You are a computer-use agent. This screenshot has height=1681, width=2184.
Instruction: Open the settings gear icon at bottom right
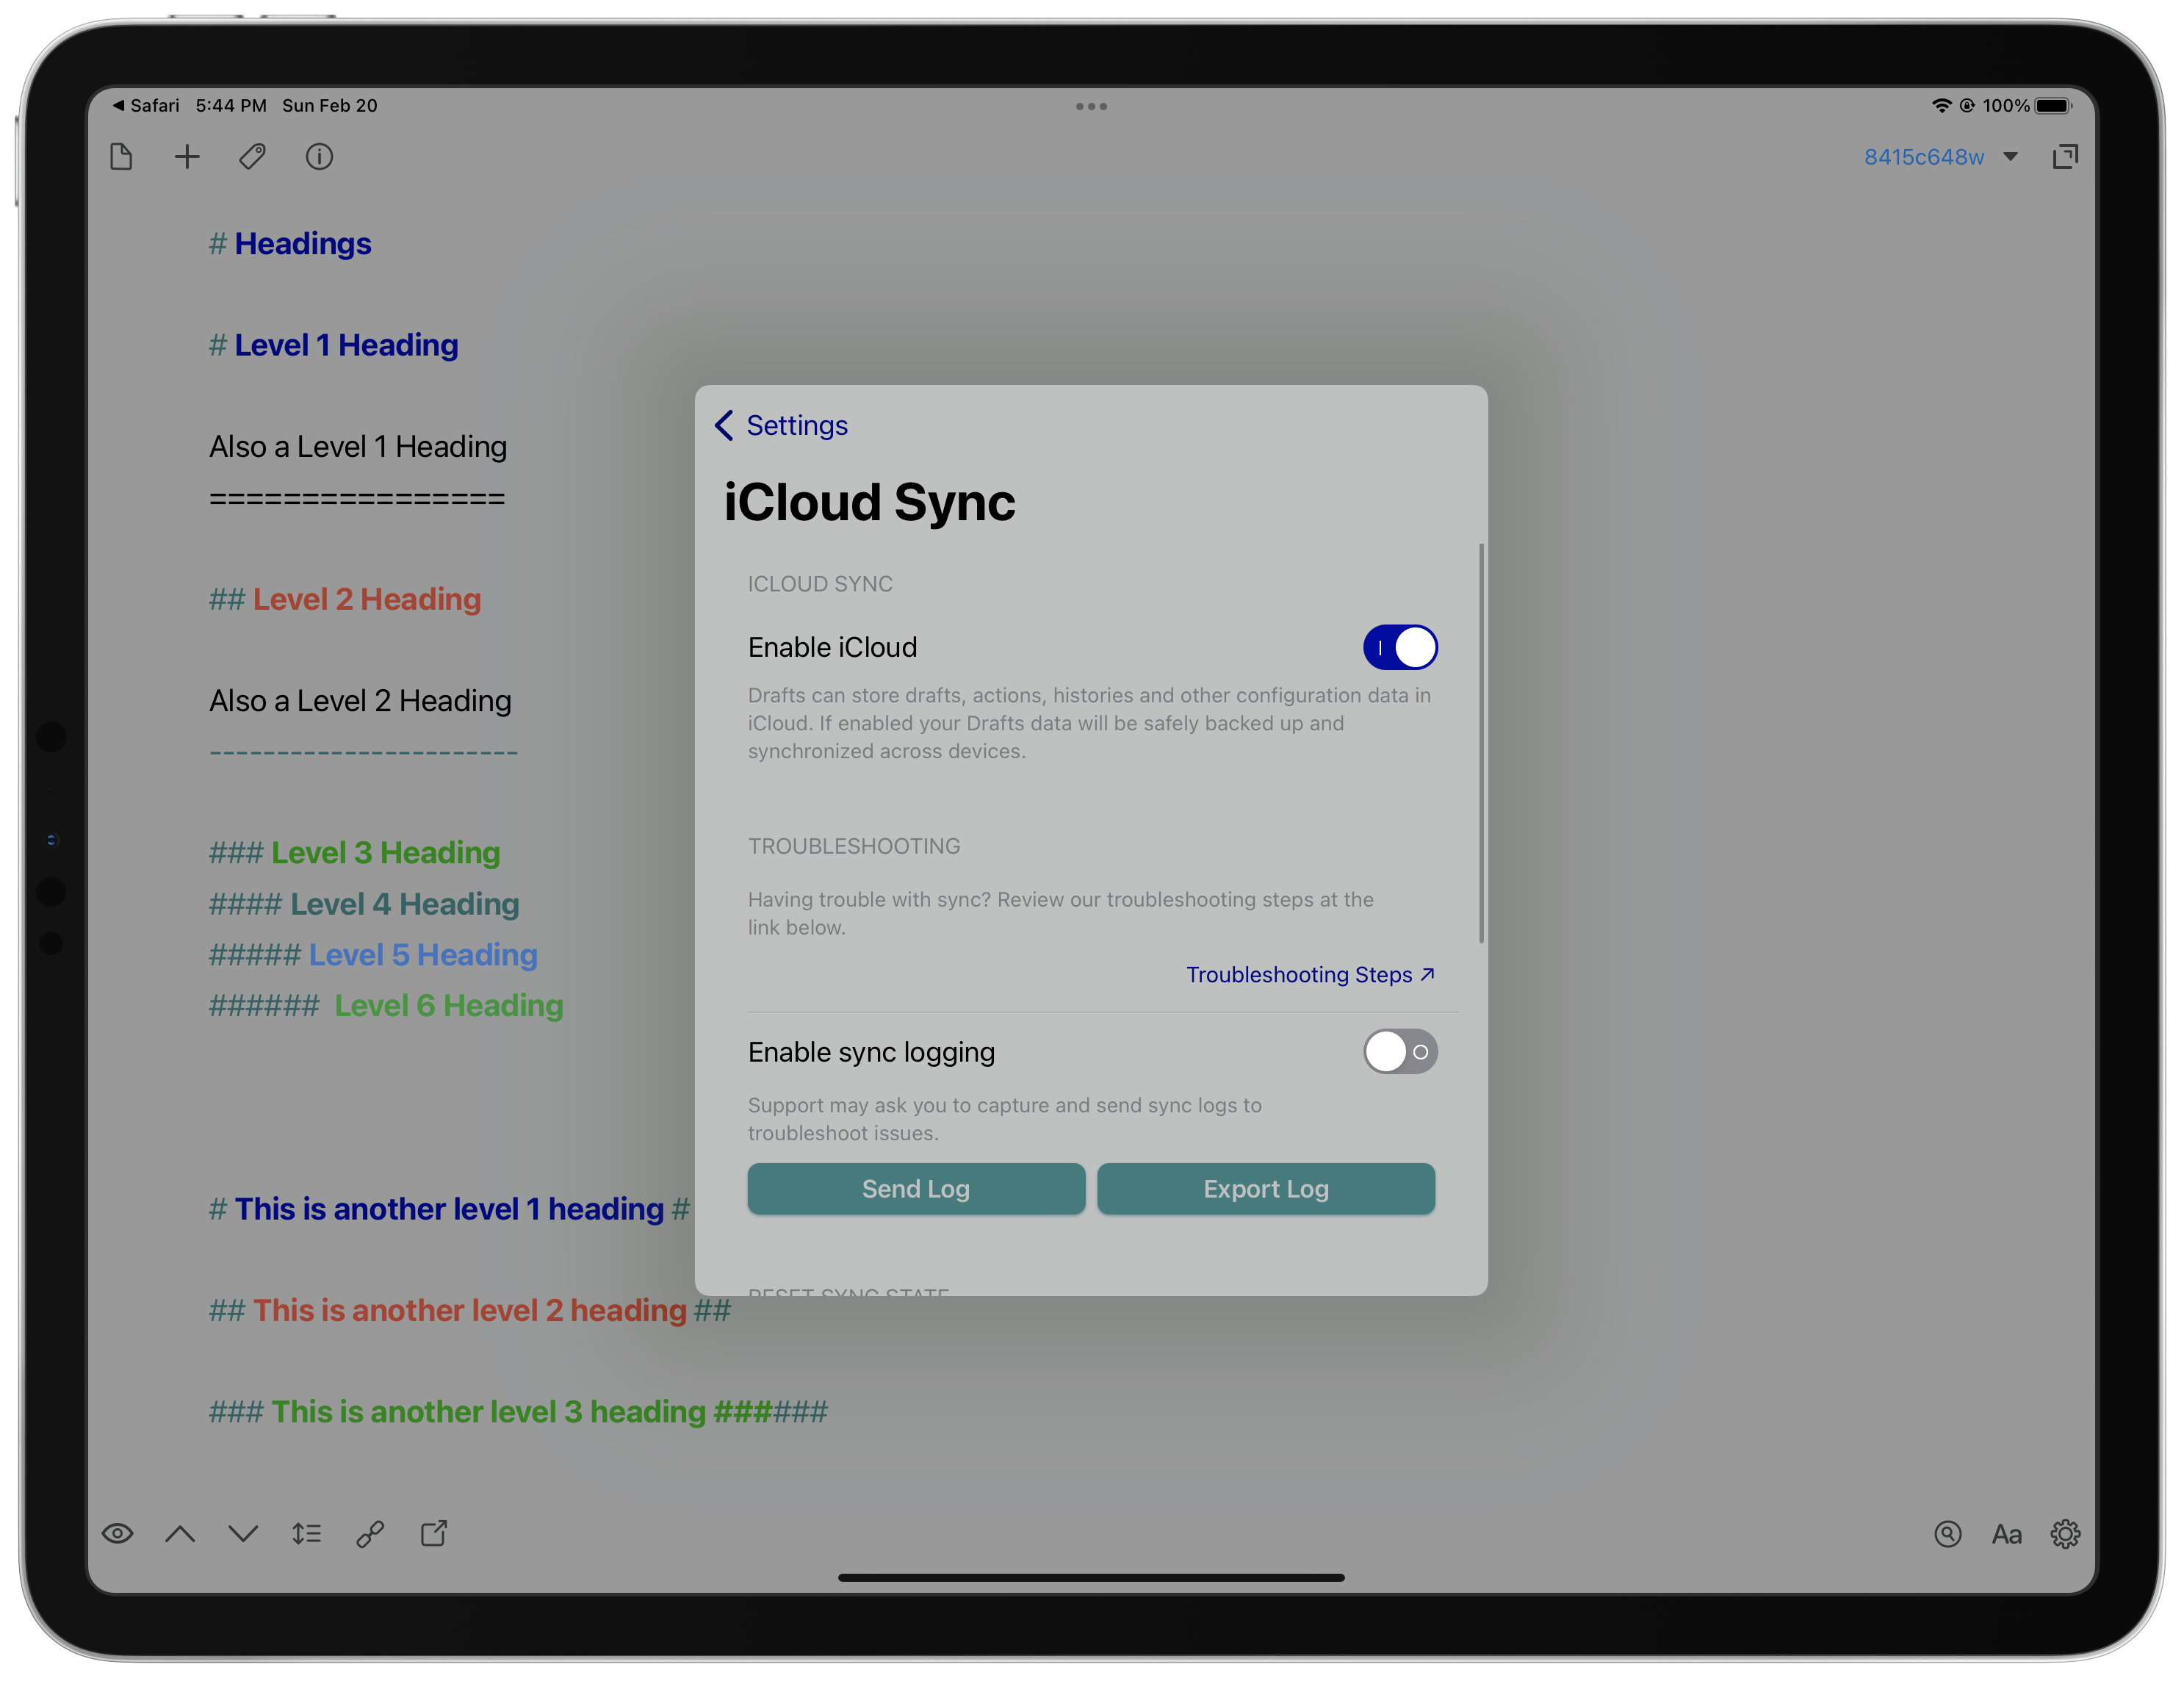pyautogui.click(x=2066, y=1533)
